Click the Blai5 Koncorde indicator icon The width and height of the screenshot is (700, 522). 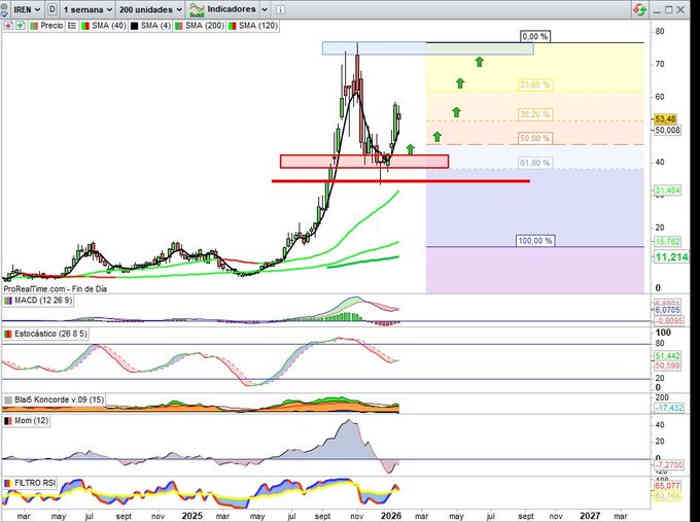point(8,399)
